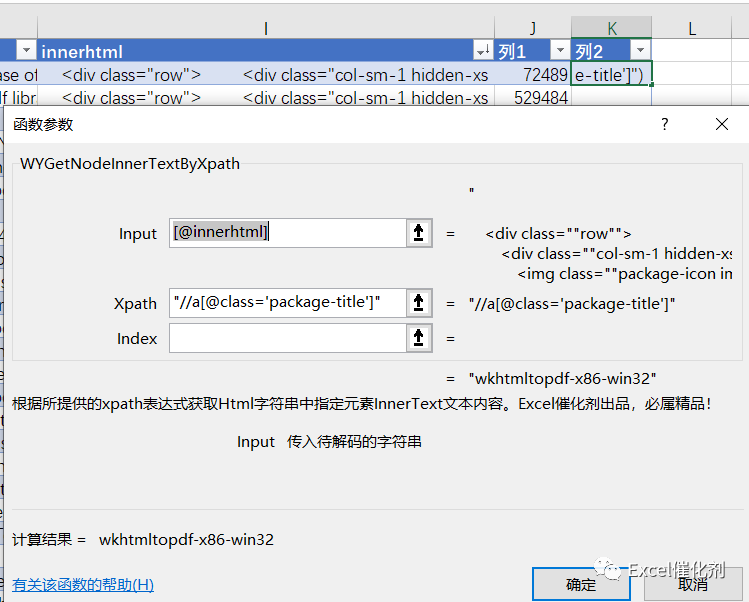This screenshot has height=602, width=749.
Task: Click into the Input argument field
Action: coord(288,233)
